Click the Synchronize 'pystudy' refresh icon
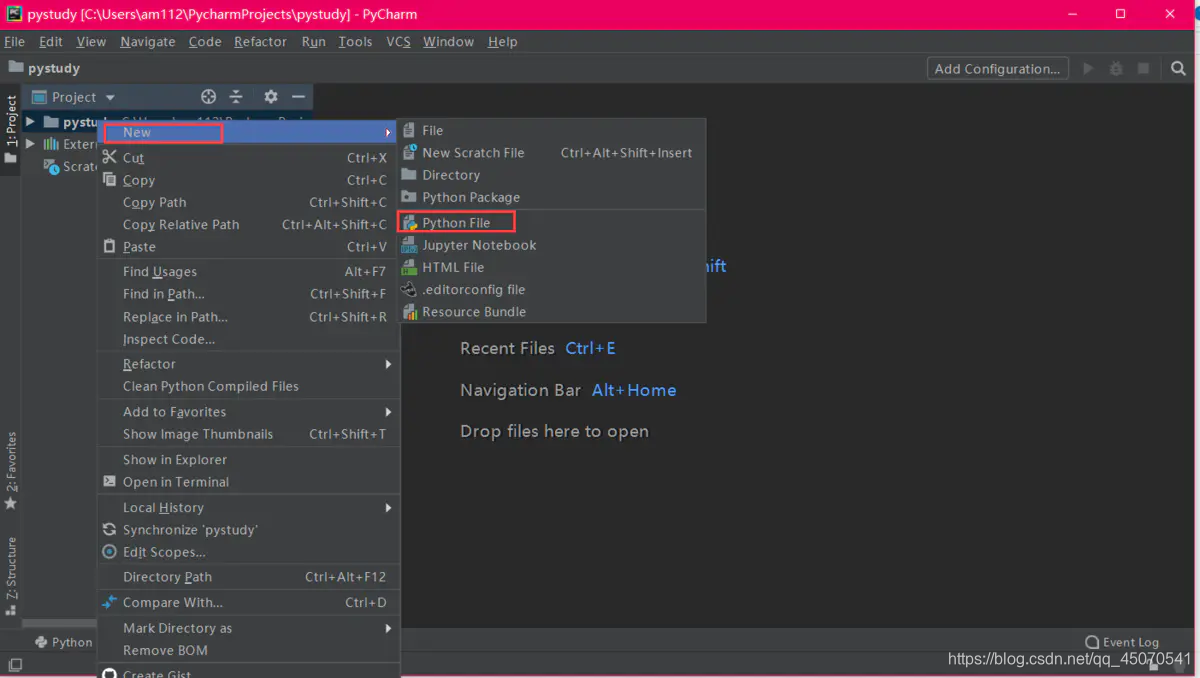 (x=110, y=529)
